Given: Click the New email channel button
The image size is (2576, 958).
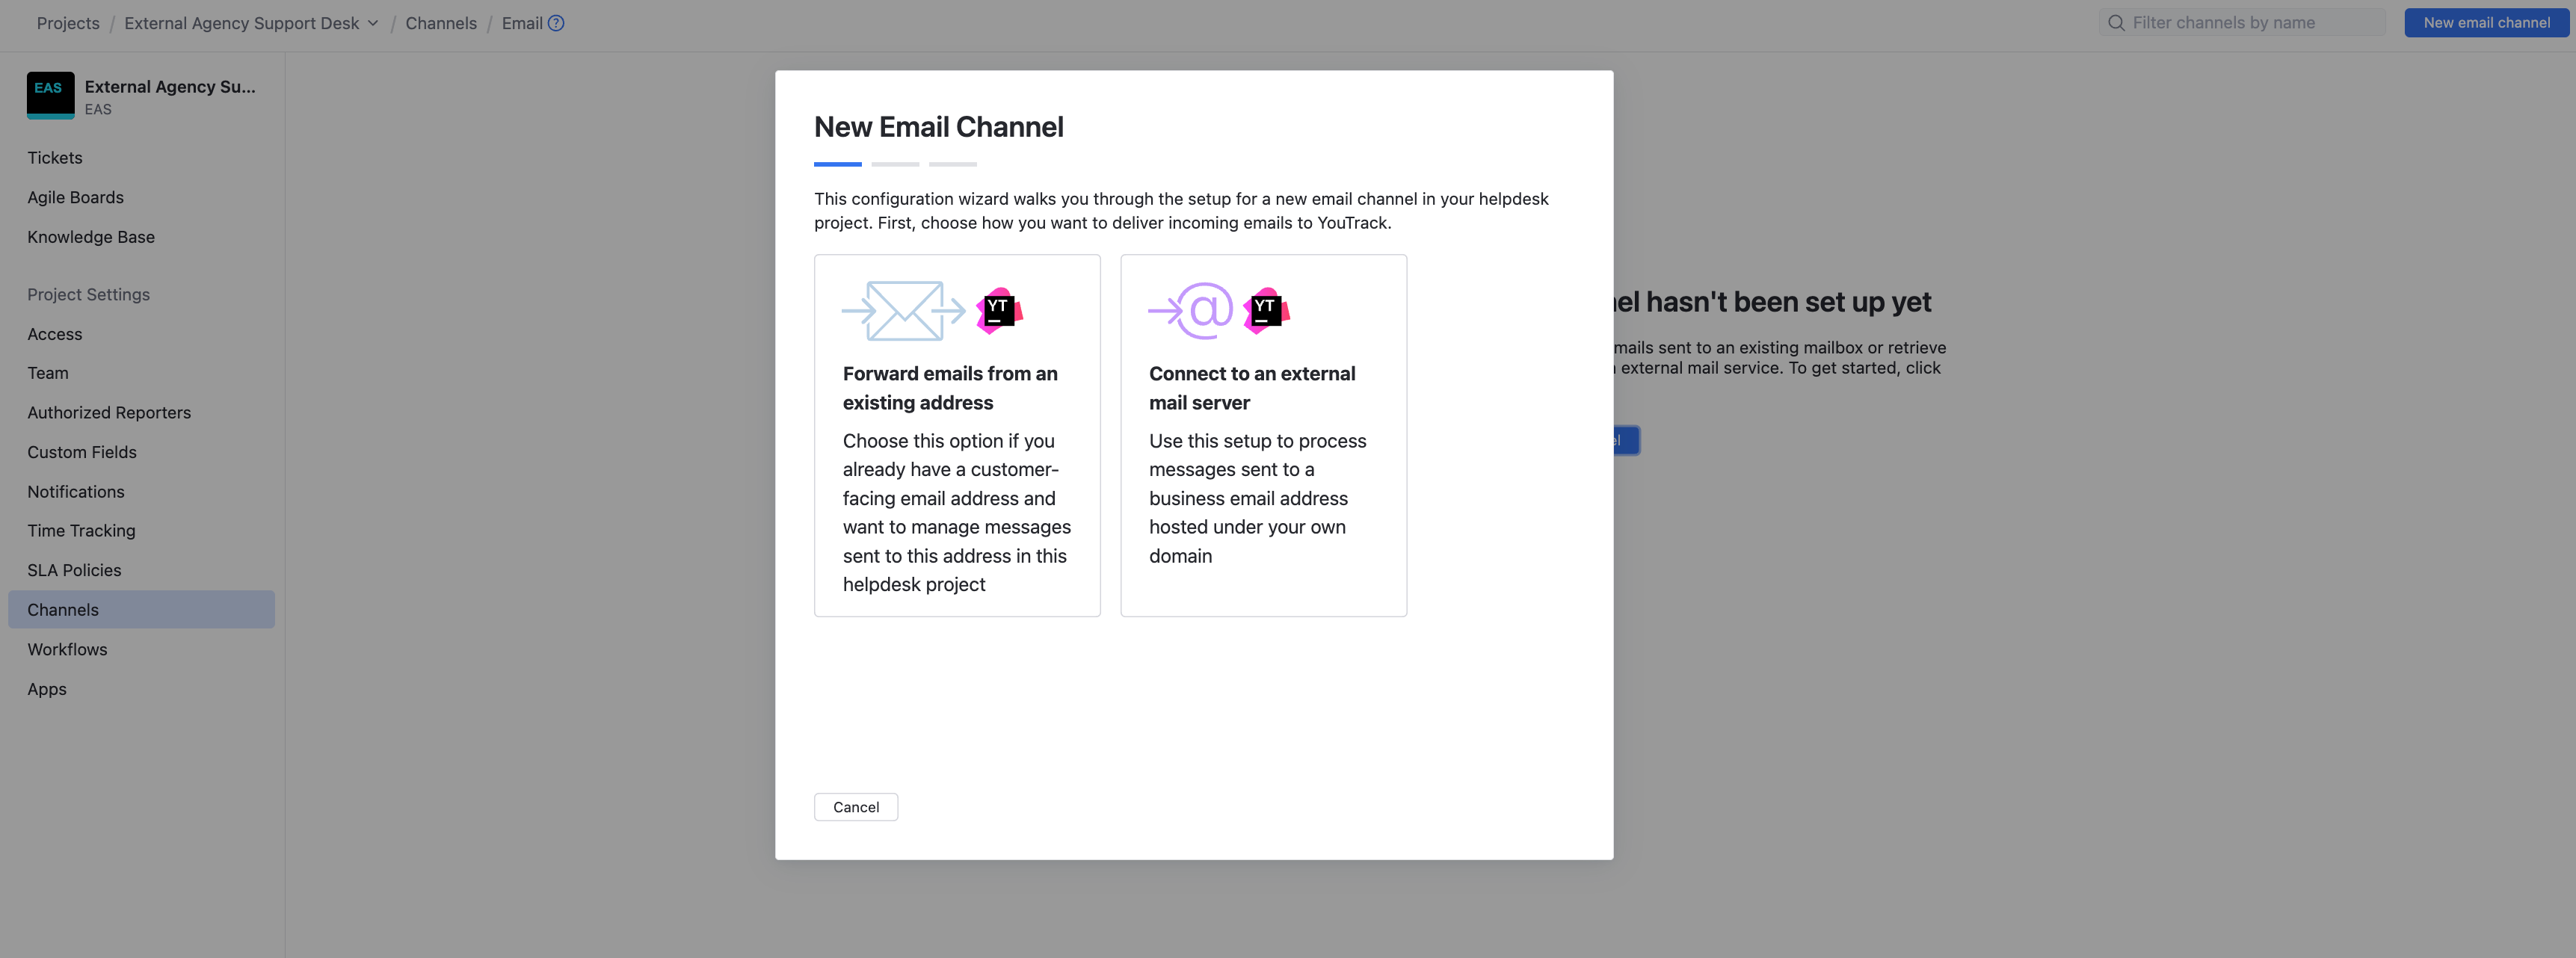Looking at the screenshot, I should coord(2486,22).
